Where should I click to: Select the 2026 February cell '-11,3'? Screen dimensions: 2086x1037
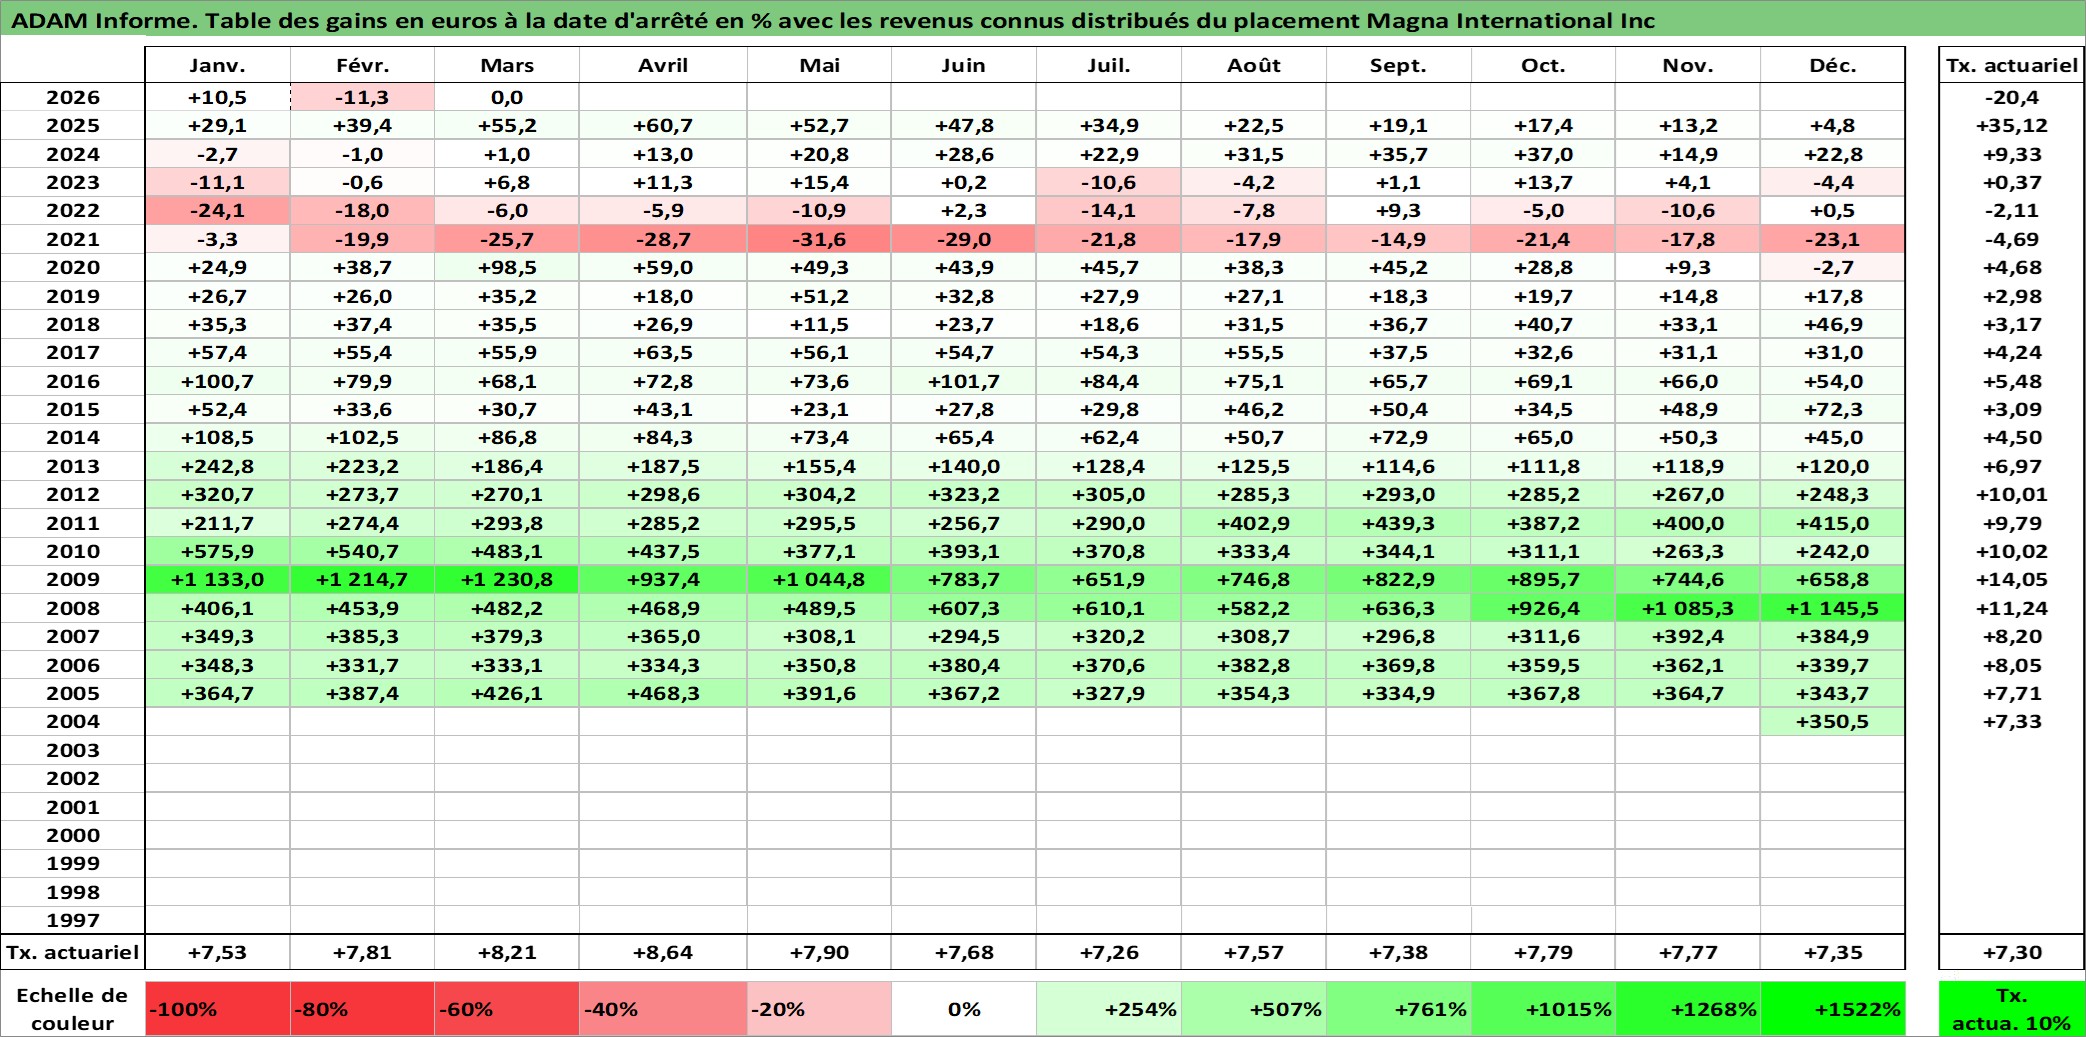pyautogui.click(x=362, y=97)
